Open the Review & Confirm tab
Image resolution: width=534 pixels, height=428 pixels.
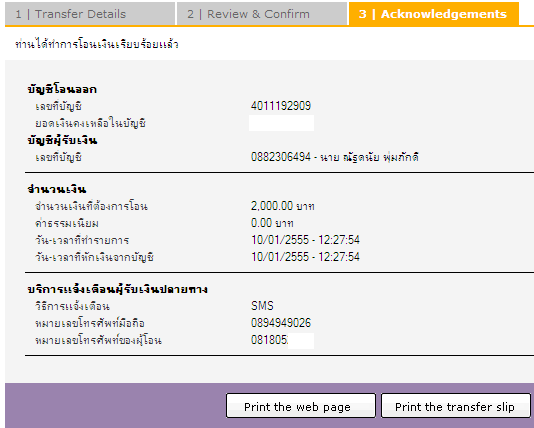[262, 14]
